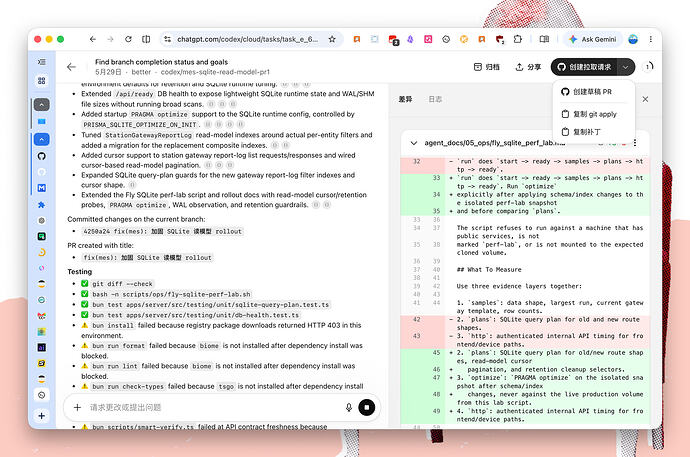
Task: Toggle the pull request dropdown arrow
Action: click(626, 67)
